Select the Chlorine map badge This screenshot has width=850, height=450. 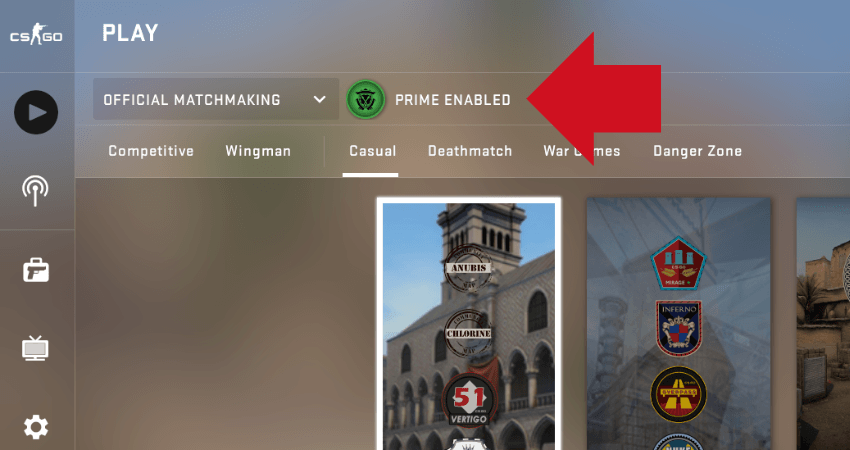tap(468, 333)
